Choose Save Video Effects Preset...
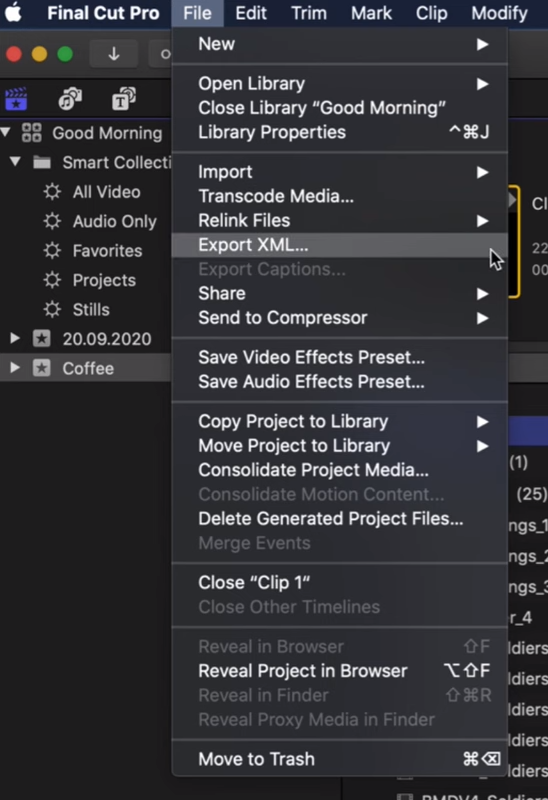 [340, 358]
